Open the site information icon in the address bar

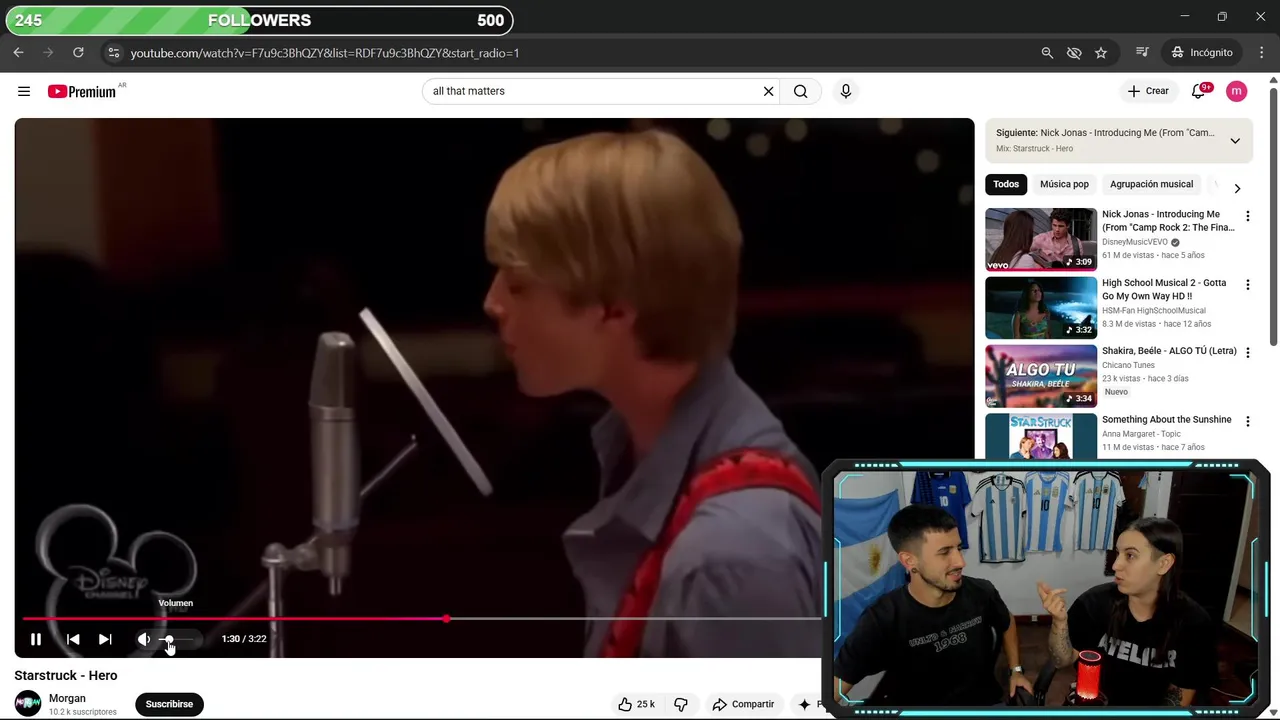pyautogui.click(x=113, y=53)
